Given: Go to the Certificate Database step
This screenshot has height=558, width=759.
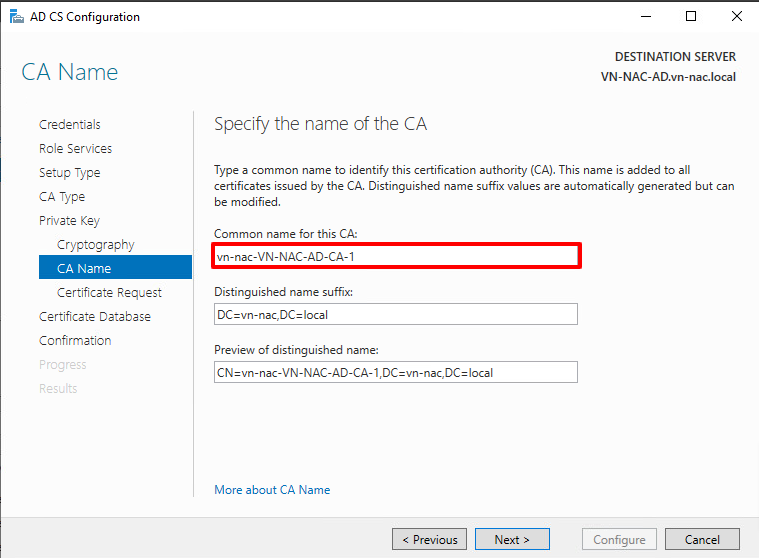Looking at the screenshot, I should pos(95,317).
